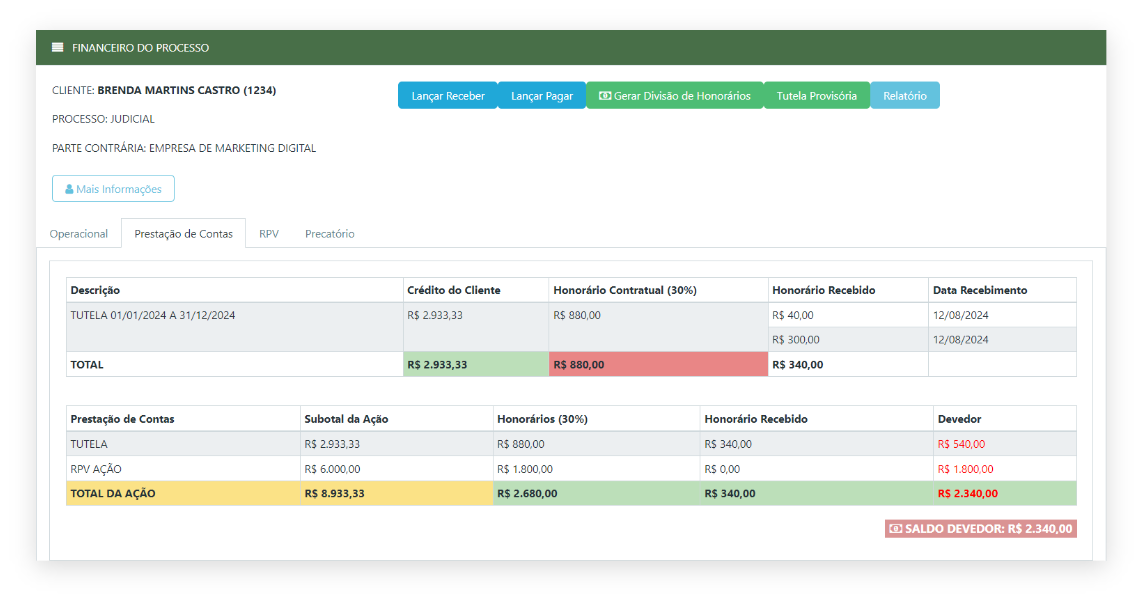The width and height of the screenshot is (1143, 603).
Task: Click the R$ 40,00 honorário recebido entry
Action: 793,315
